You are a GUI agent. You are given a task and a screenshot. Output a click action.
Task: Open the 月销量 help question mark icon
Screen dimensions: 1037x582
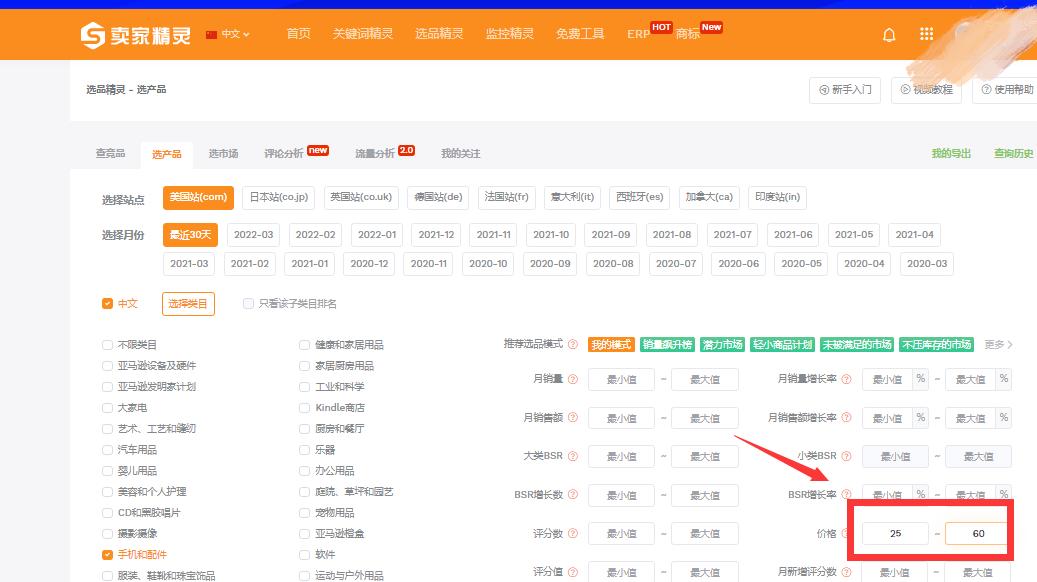571,379
